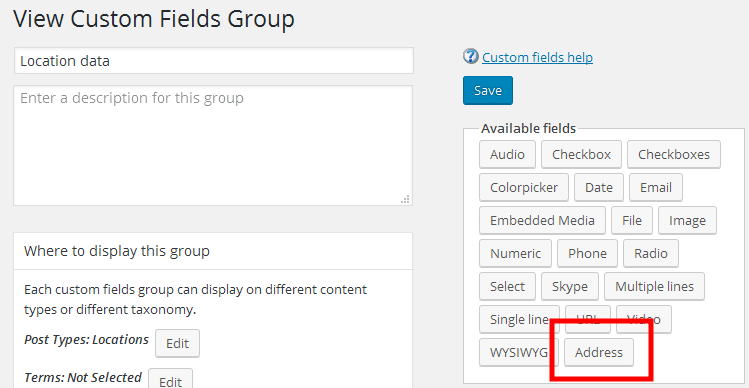
Task: Add a File field
Action: 631,220
